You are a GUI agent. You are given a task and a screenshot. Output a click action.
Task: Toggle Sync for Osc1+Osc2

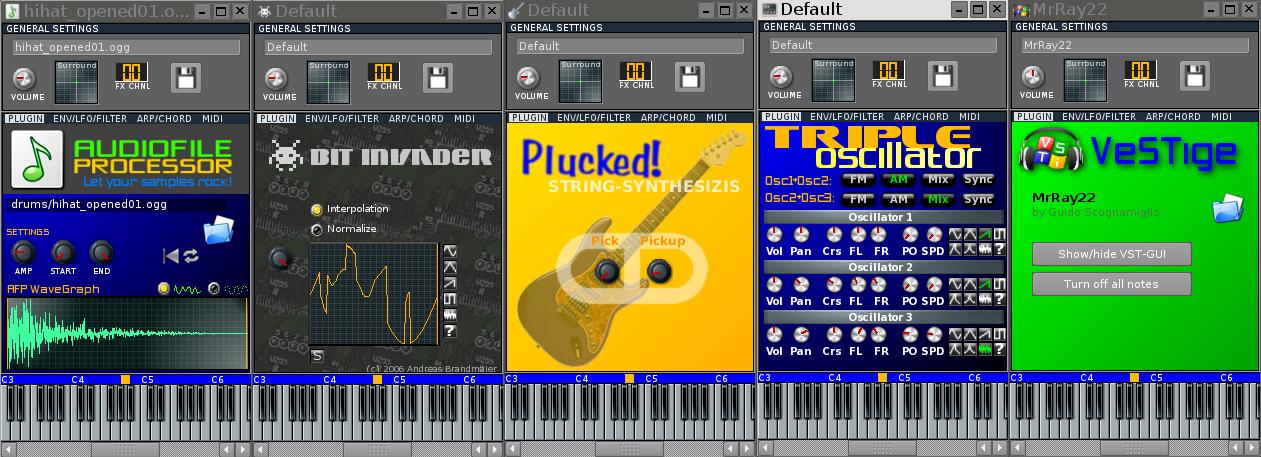click(978, 180)
